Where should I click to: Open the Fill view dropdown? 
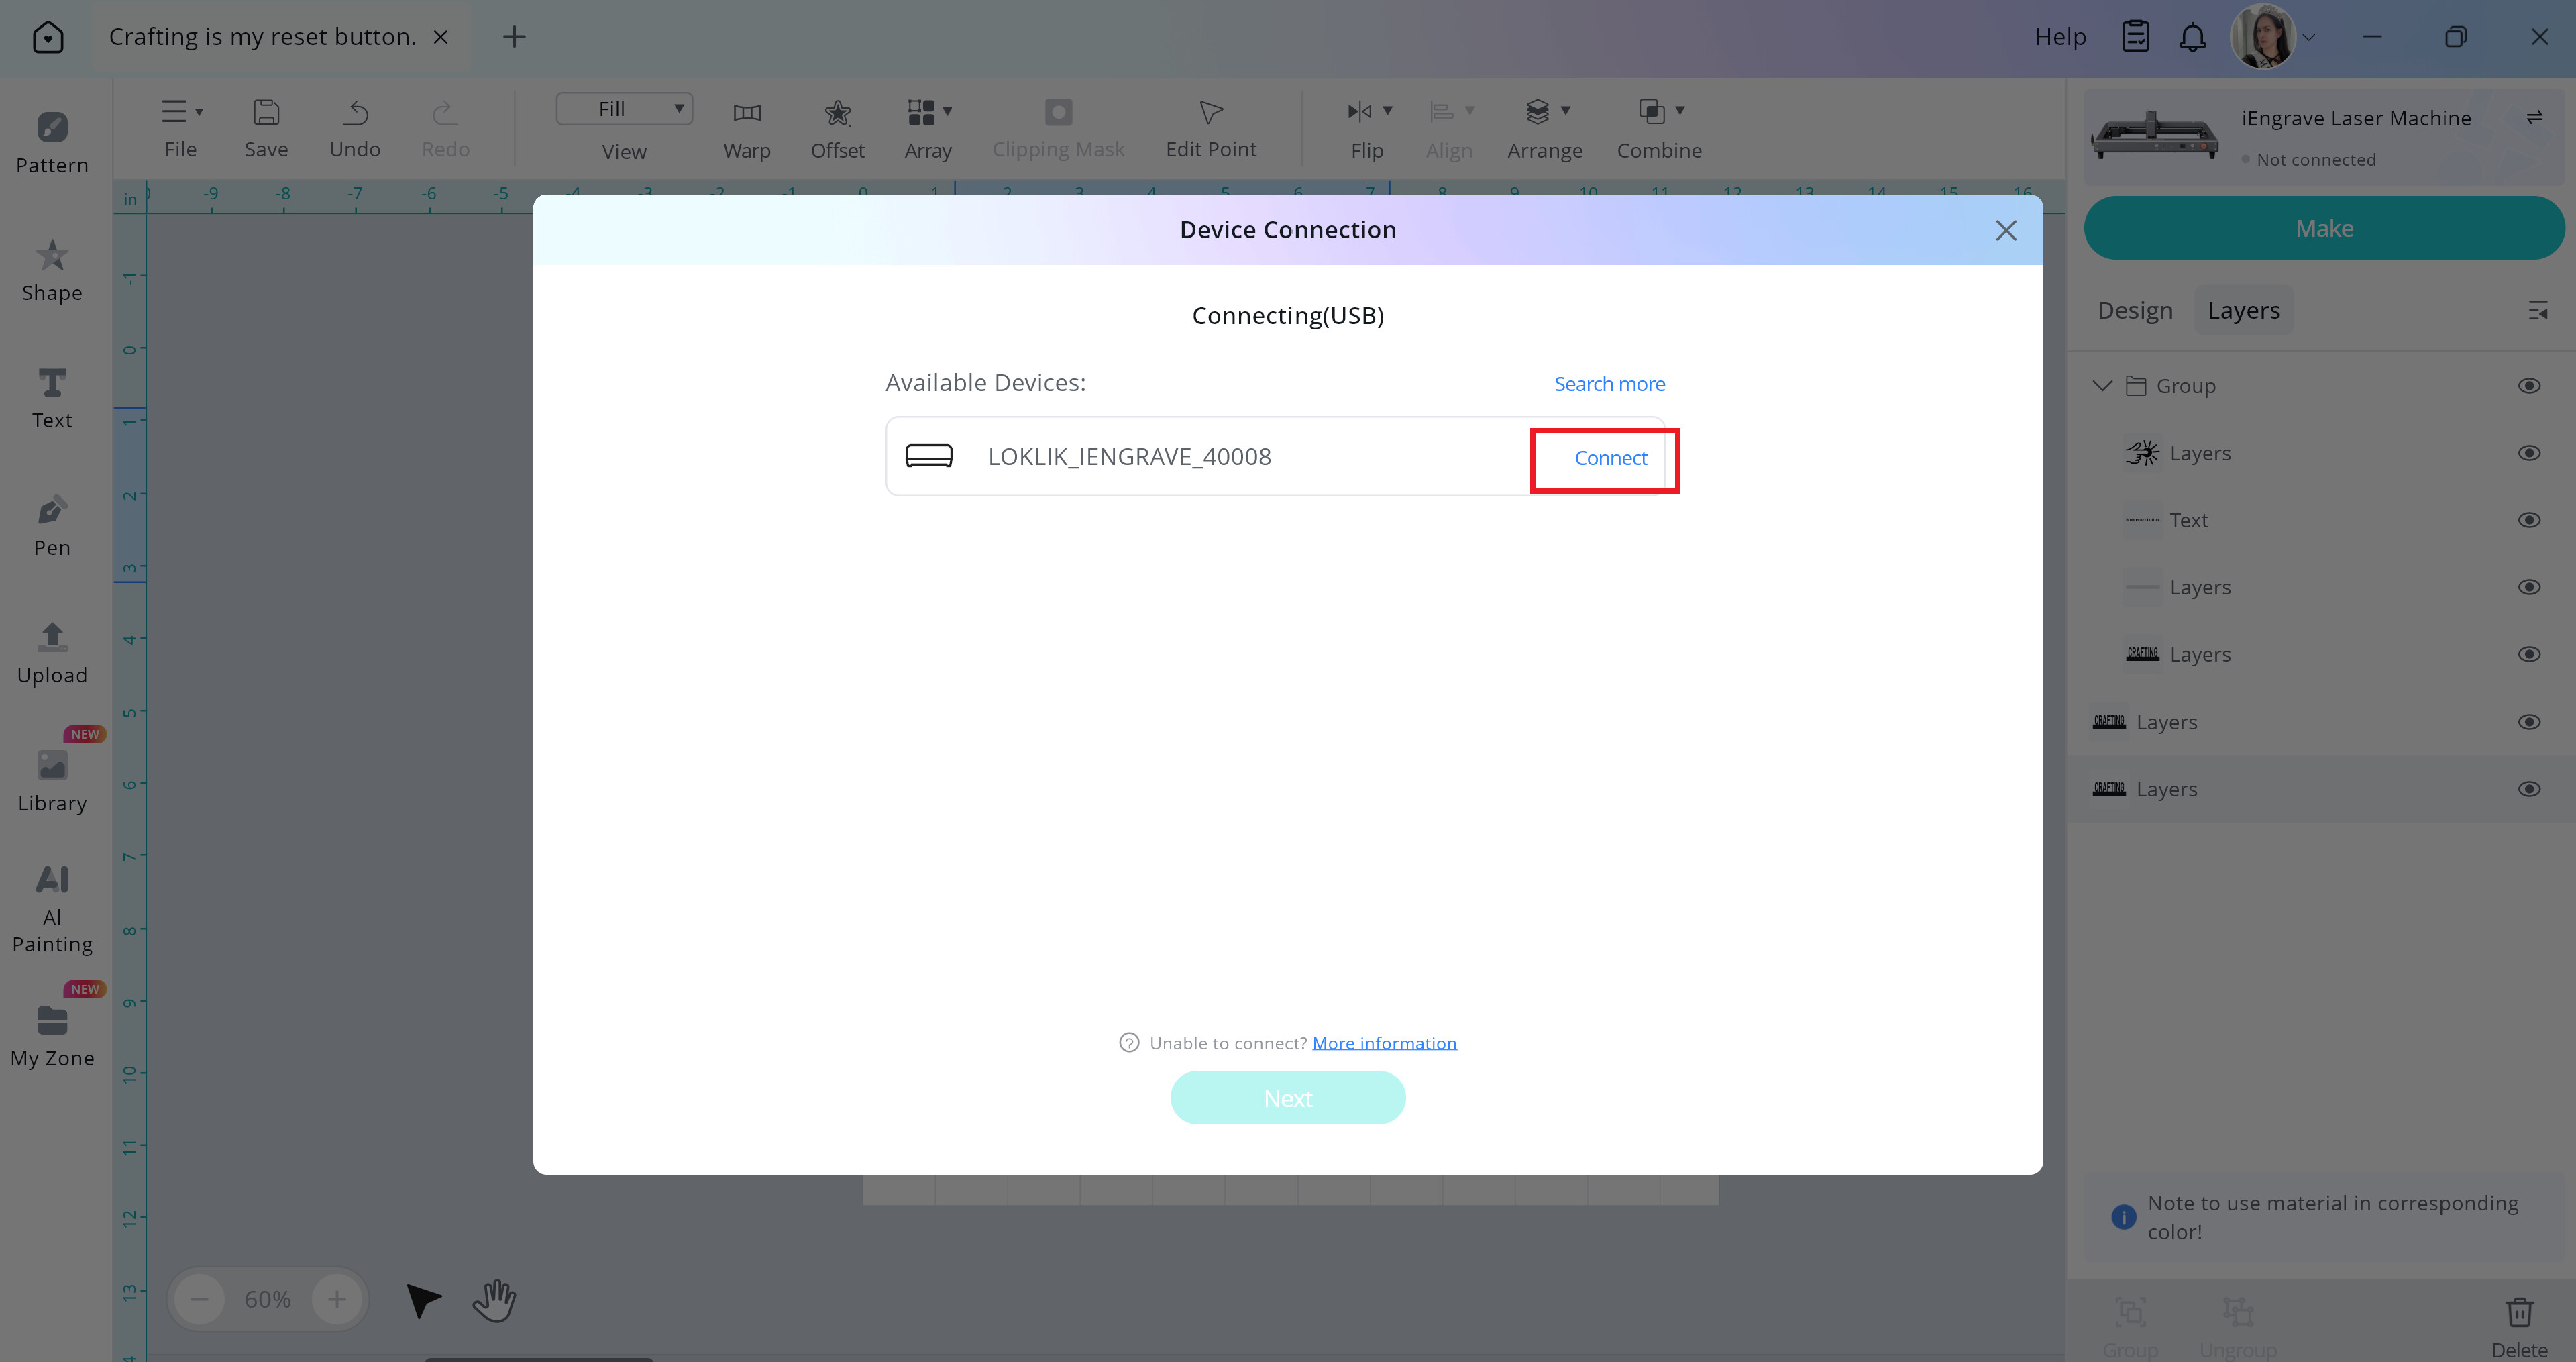pos(624,109)
